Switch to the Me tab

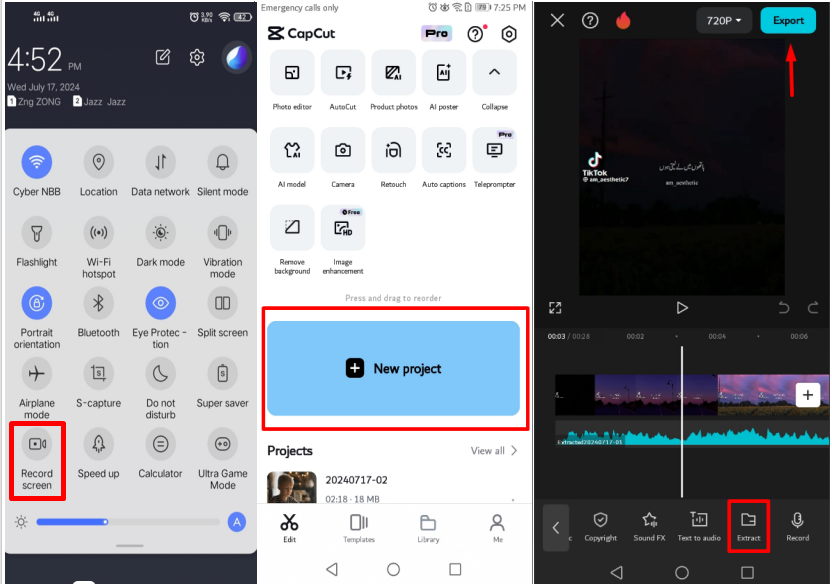[497, 528]
